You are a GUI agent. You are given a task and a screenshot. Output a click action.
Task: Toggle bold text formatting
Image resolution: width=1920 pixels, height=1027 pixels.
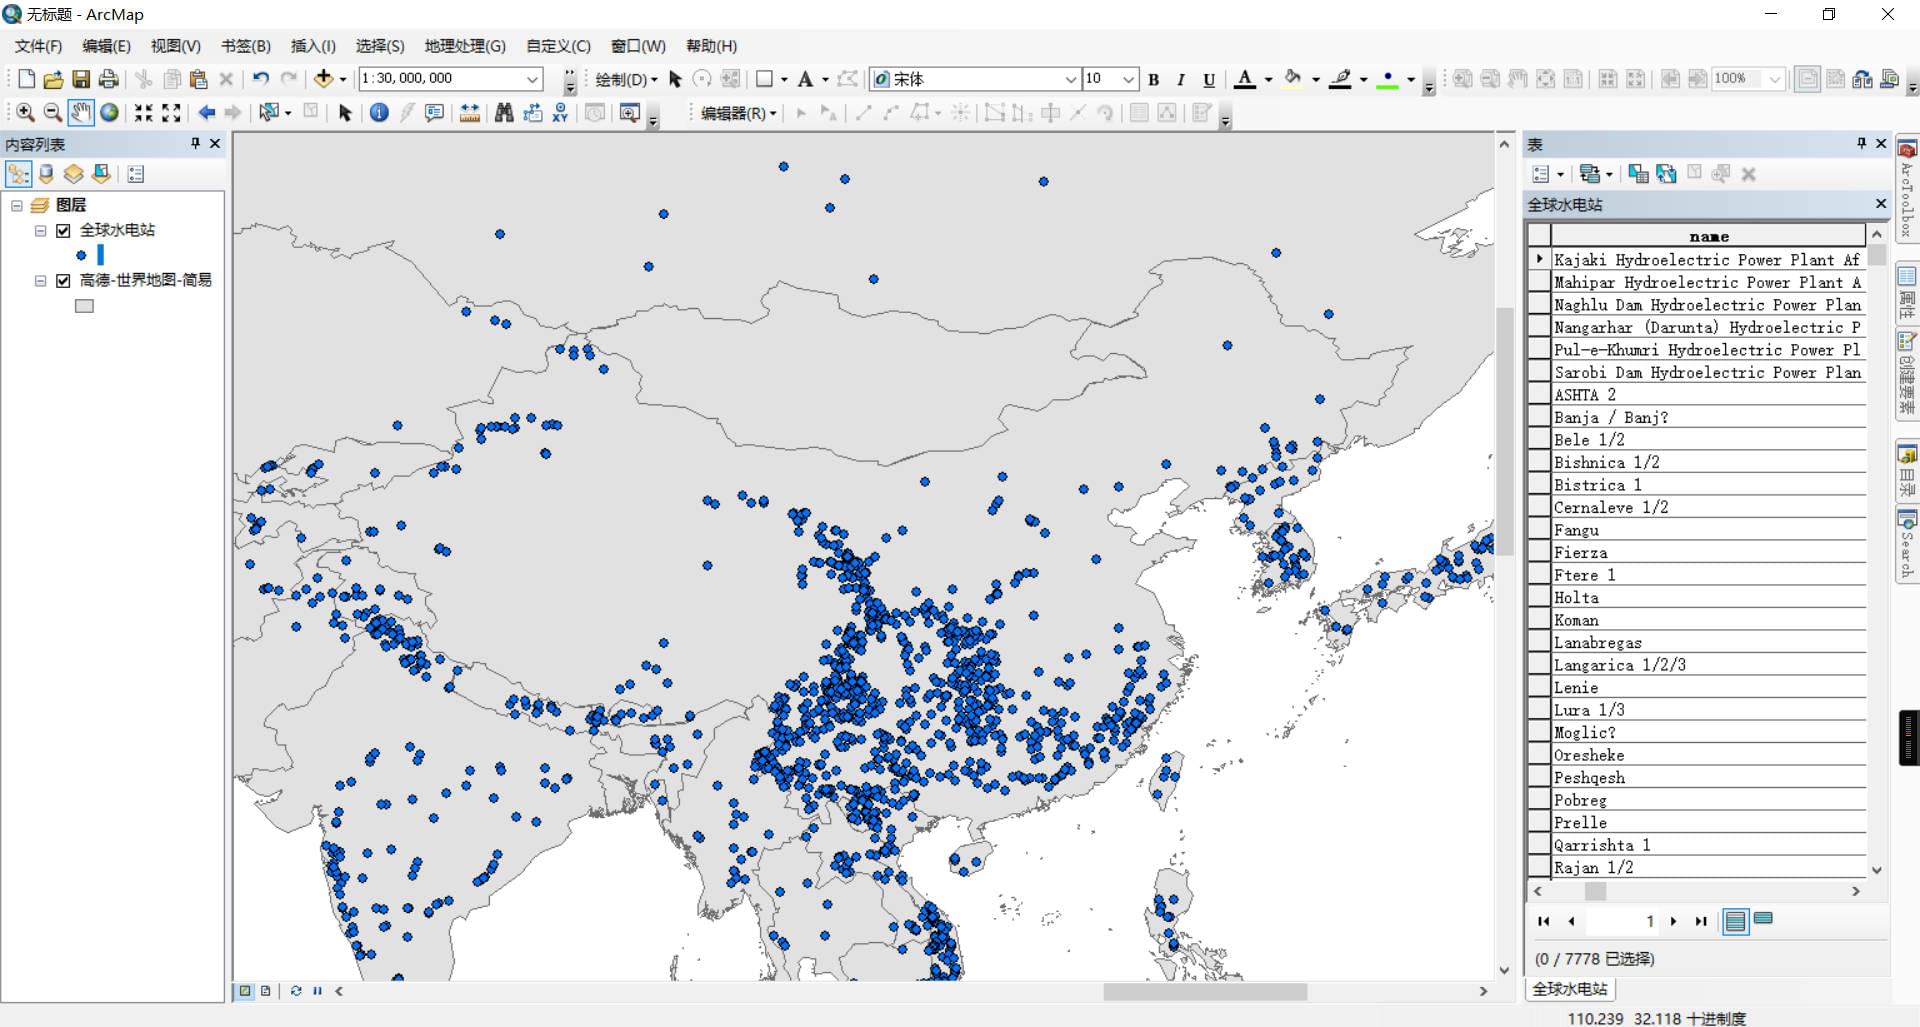click(1153, 79)
